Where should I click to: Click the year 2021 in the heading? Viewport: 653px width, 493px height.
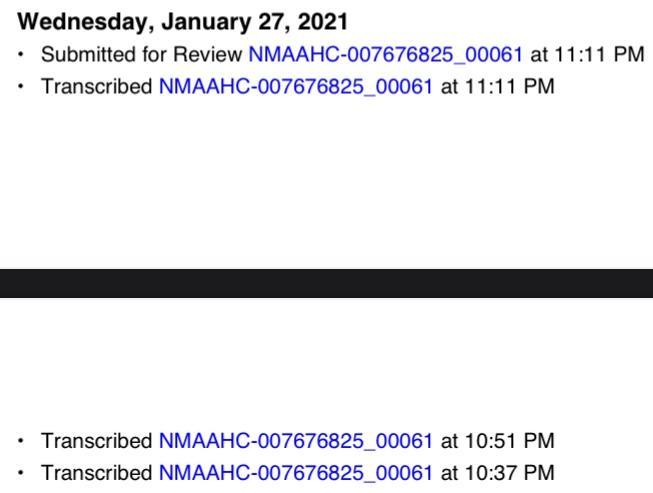click(323, 21)
